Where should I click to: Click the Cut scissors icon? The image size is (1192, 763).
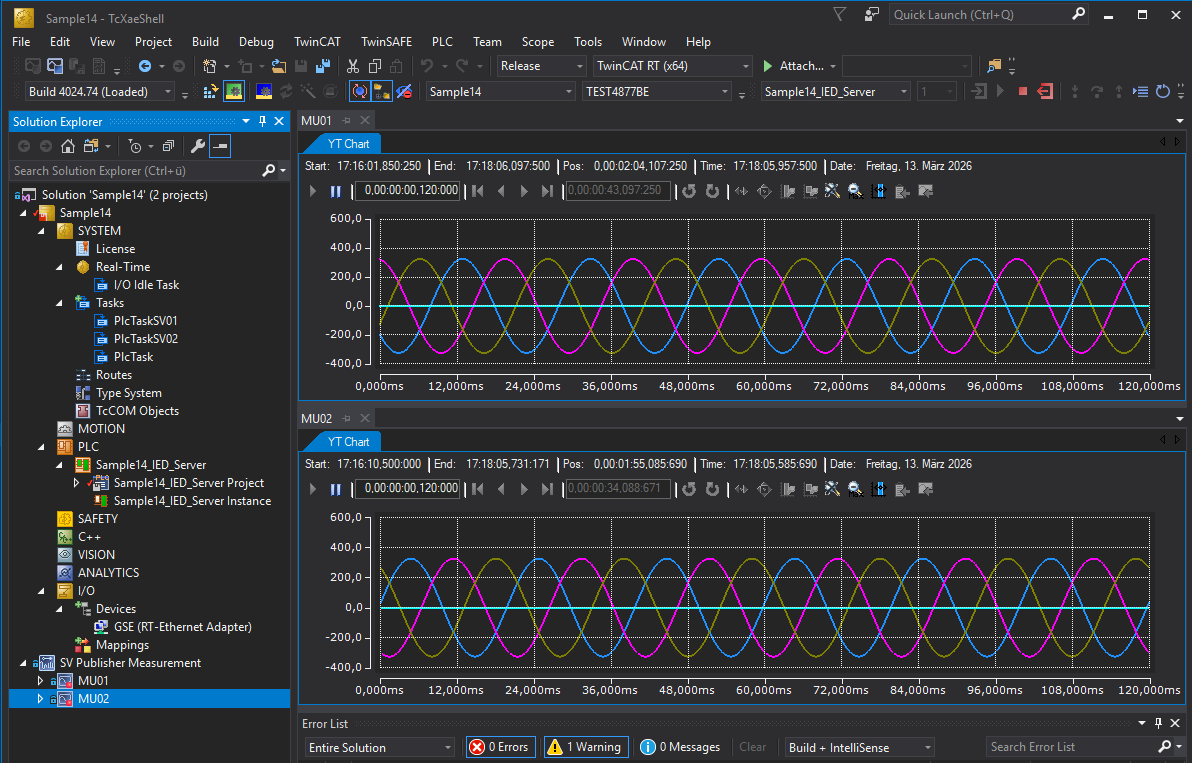[x=353, y=66]
